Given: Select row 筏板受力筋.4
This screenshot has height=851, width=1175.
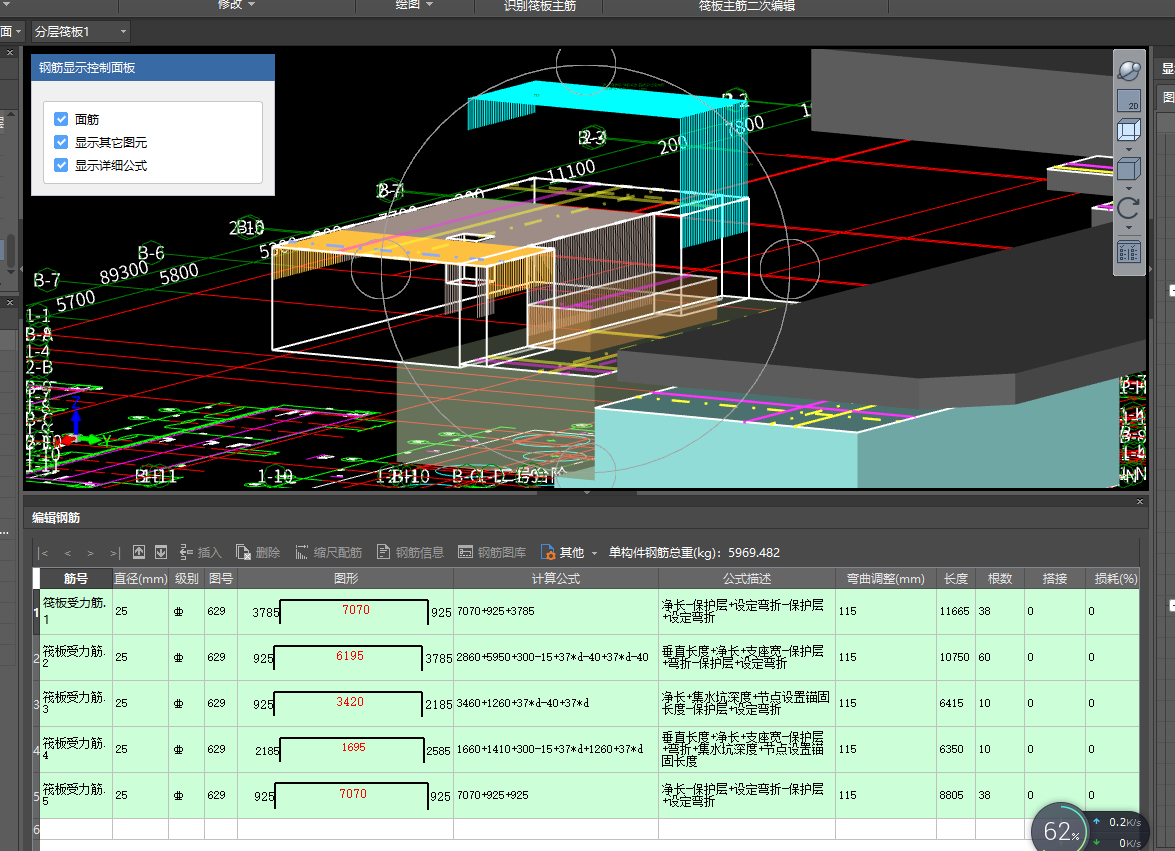Looking at the screenshot, I should pos(588,749).
